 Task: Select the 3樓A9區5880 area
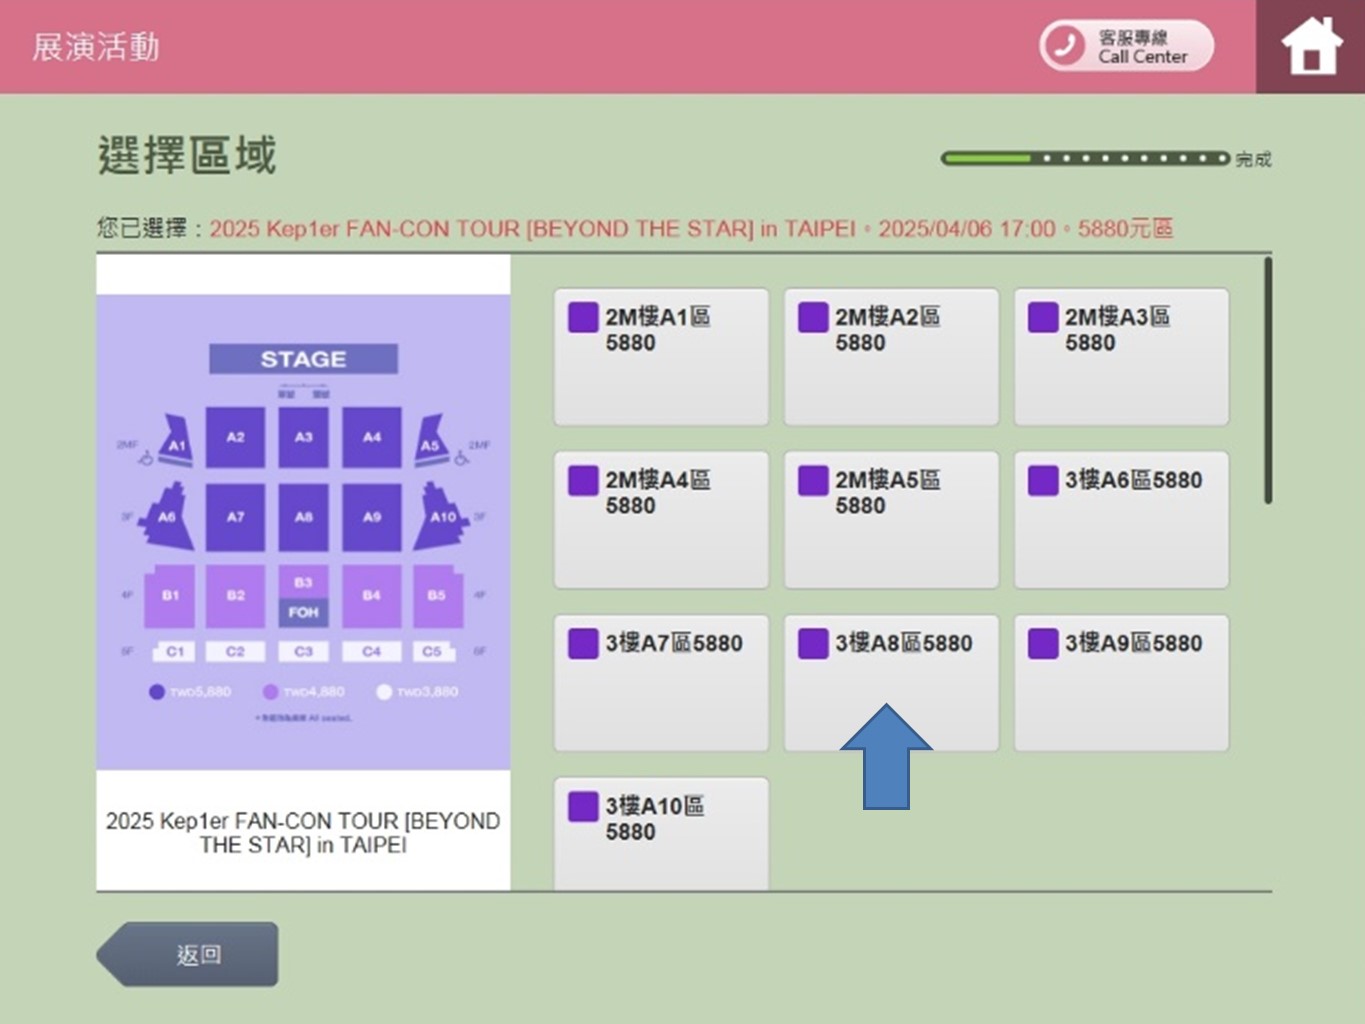click(1122, 683)
